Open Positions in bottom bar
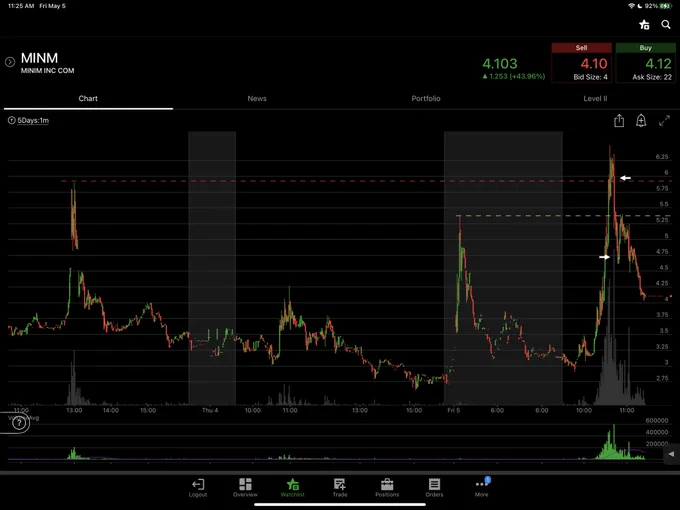Screen dimensions: 680x510 point(387,488)
